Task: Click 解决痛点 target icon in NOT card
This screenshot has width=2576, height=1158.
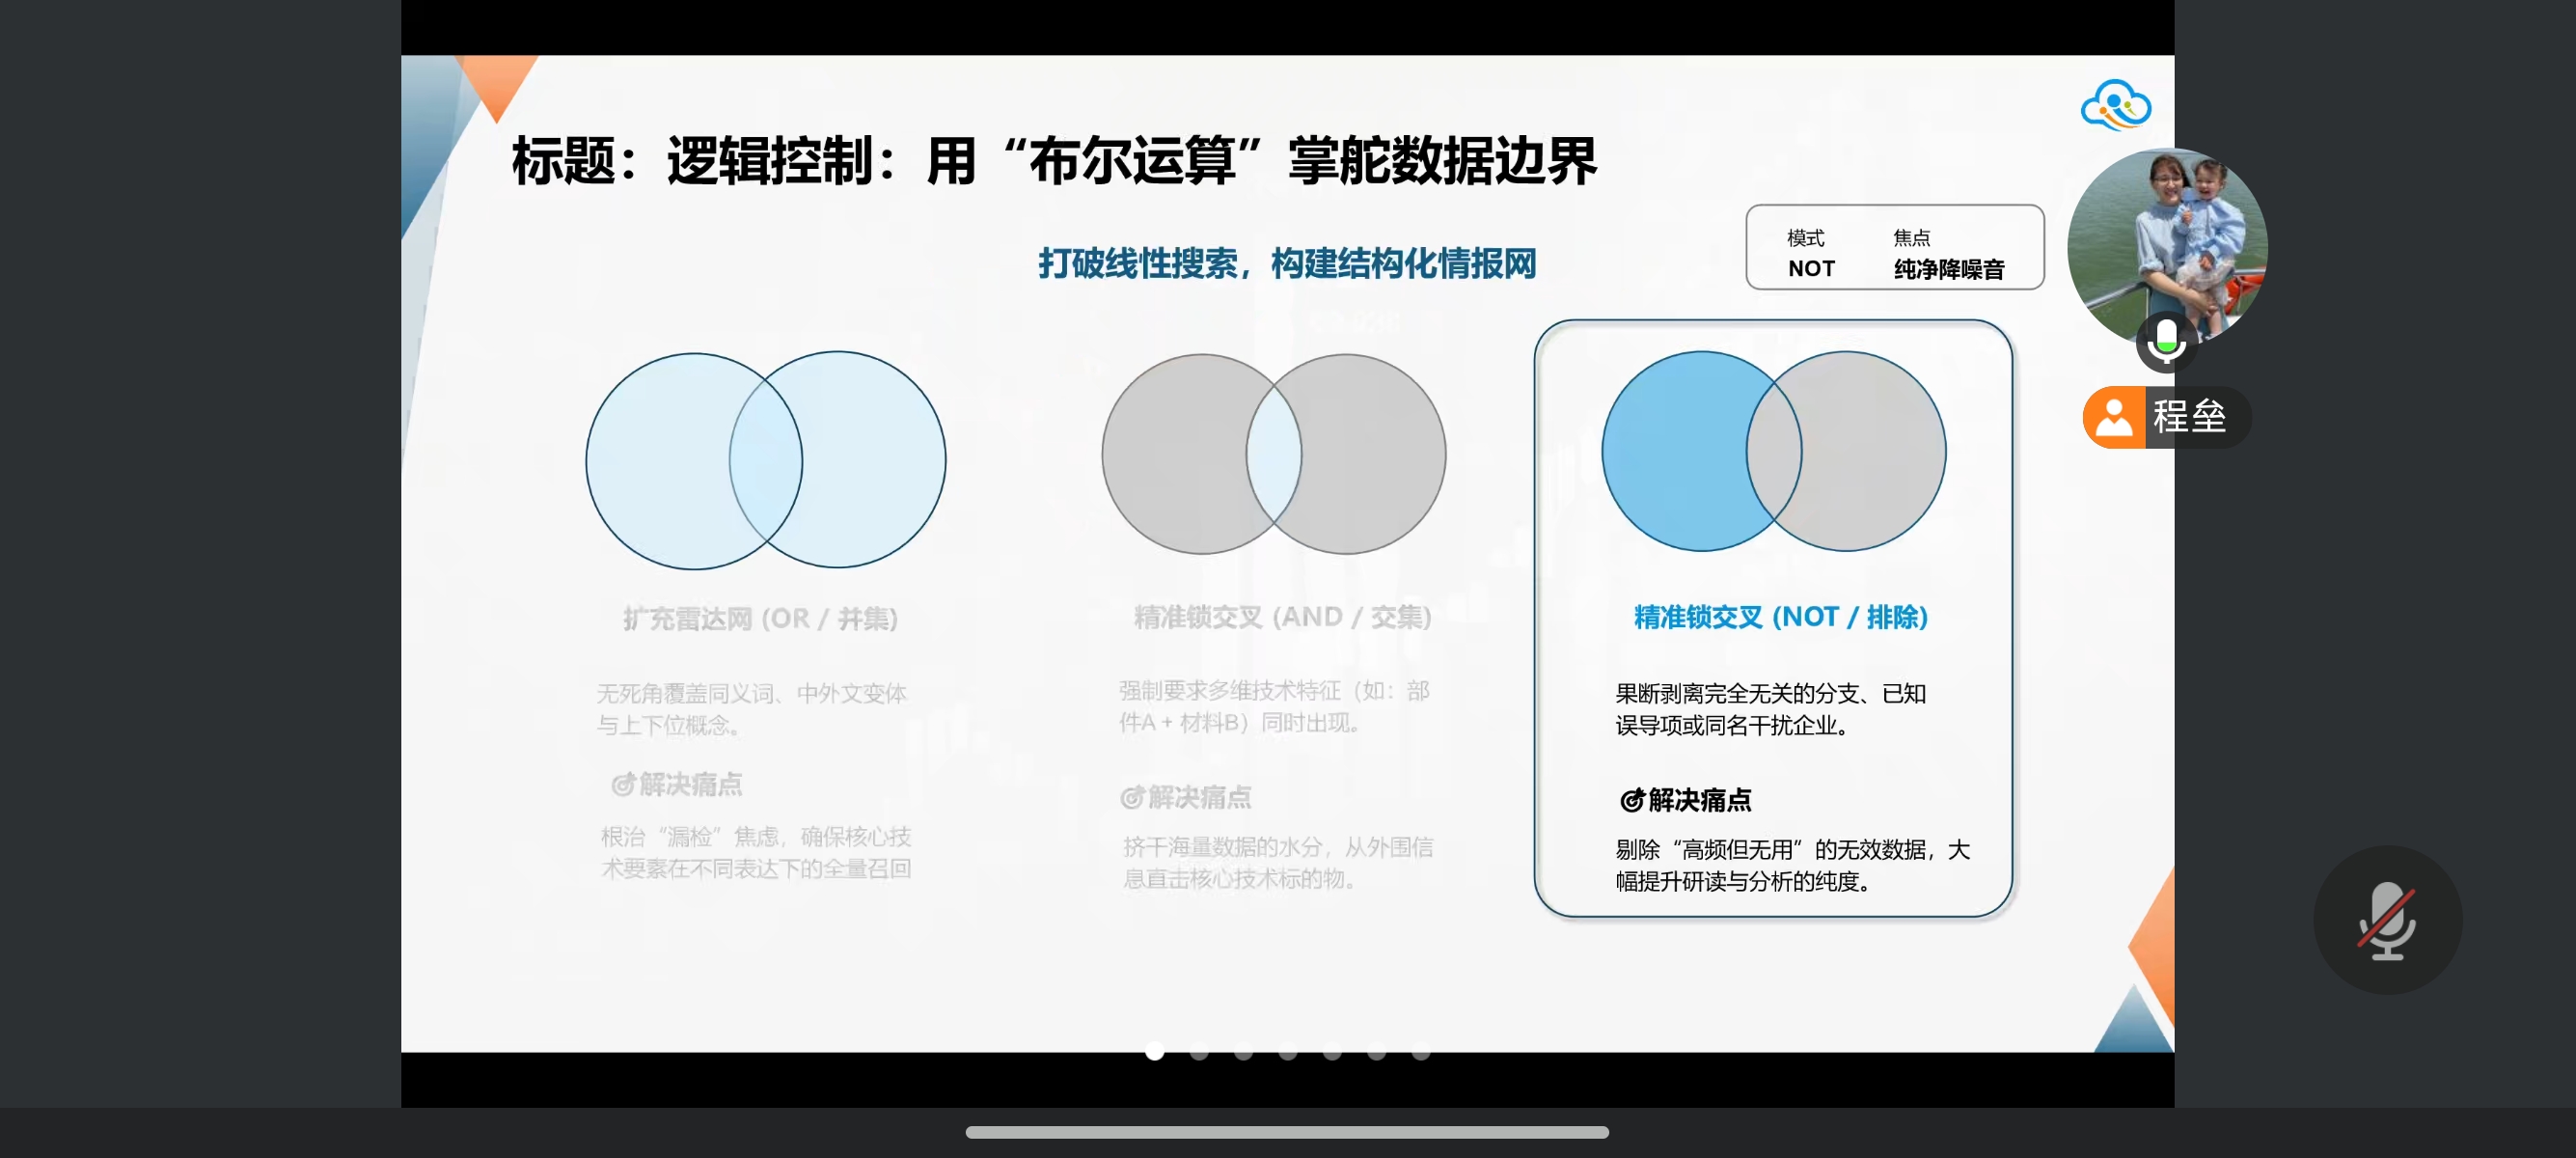Action: tap(1631, 800)
